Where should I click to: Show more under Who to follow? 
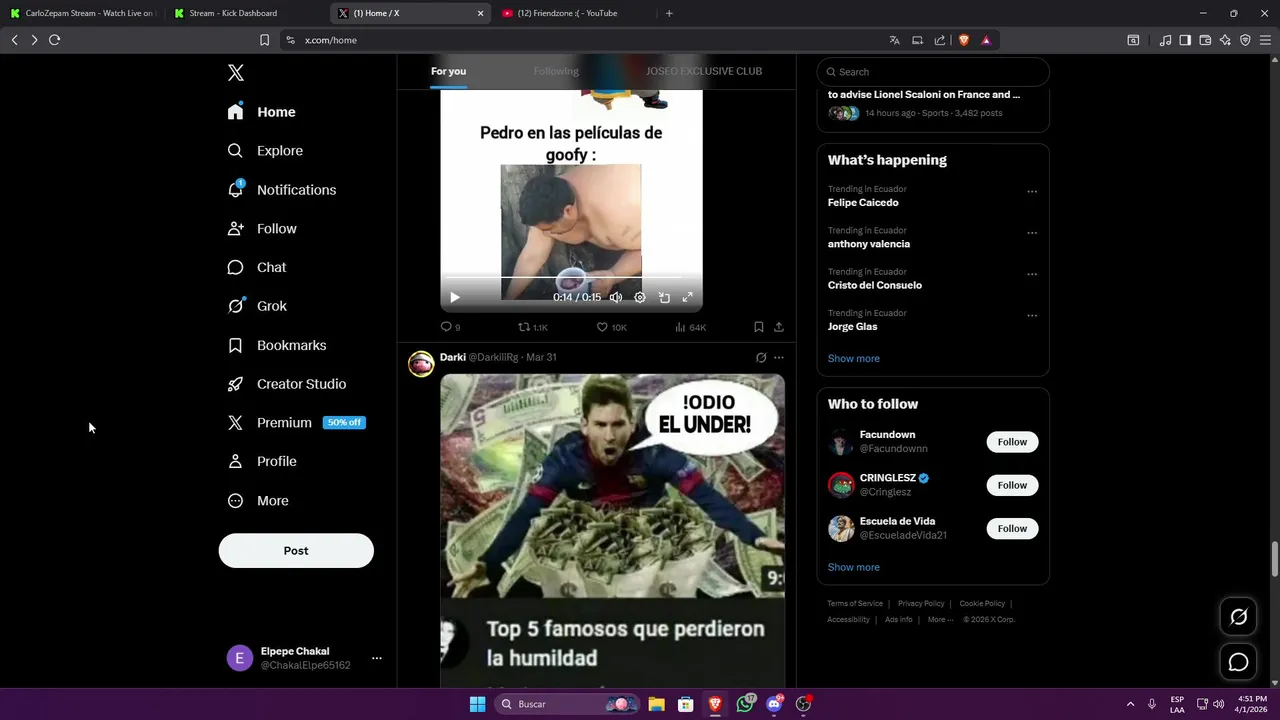click(854, 567)
